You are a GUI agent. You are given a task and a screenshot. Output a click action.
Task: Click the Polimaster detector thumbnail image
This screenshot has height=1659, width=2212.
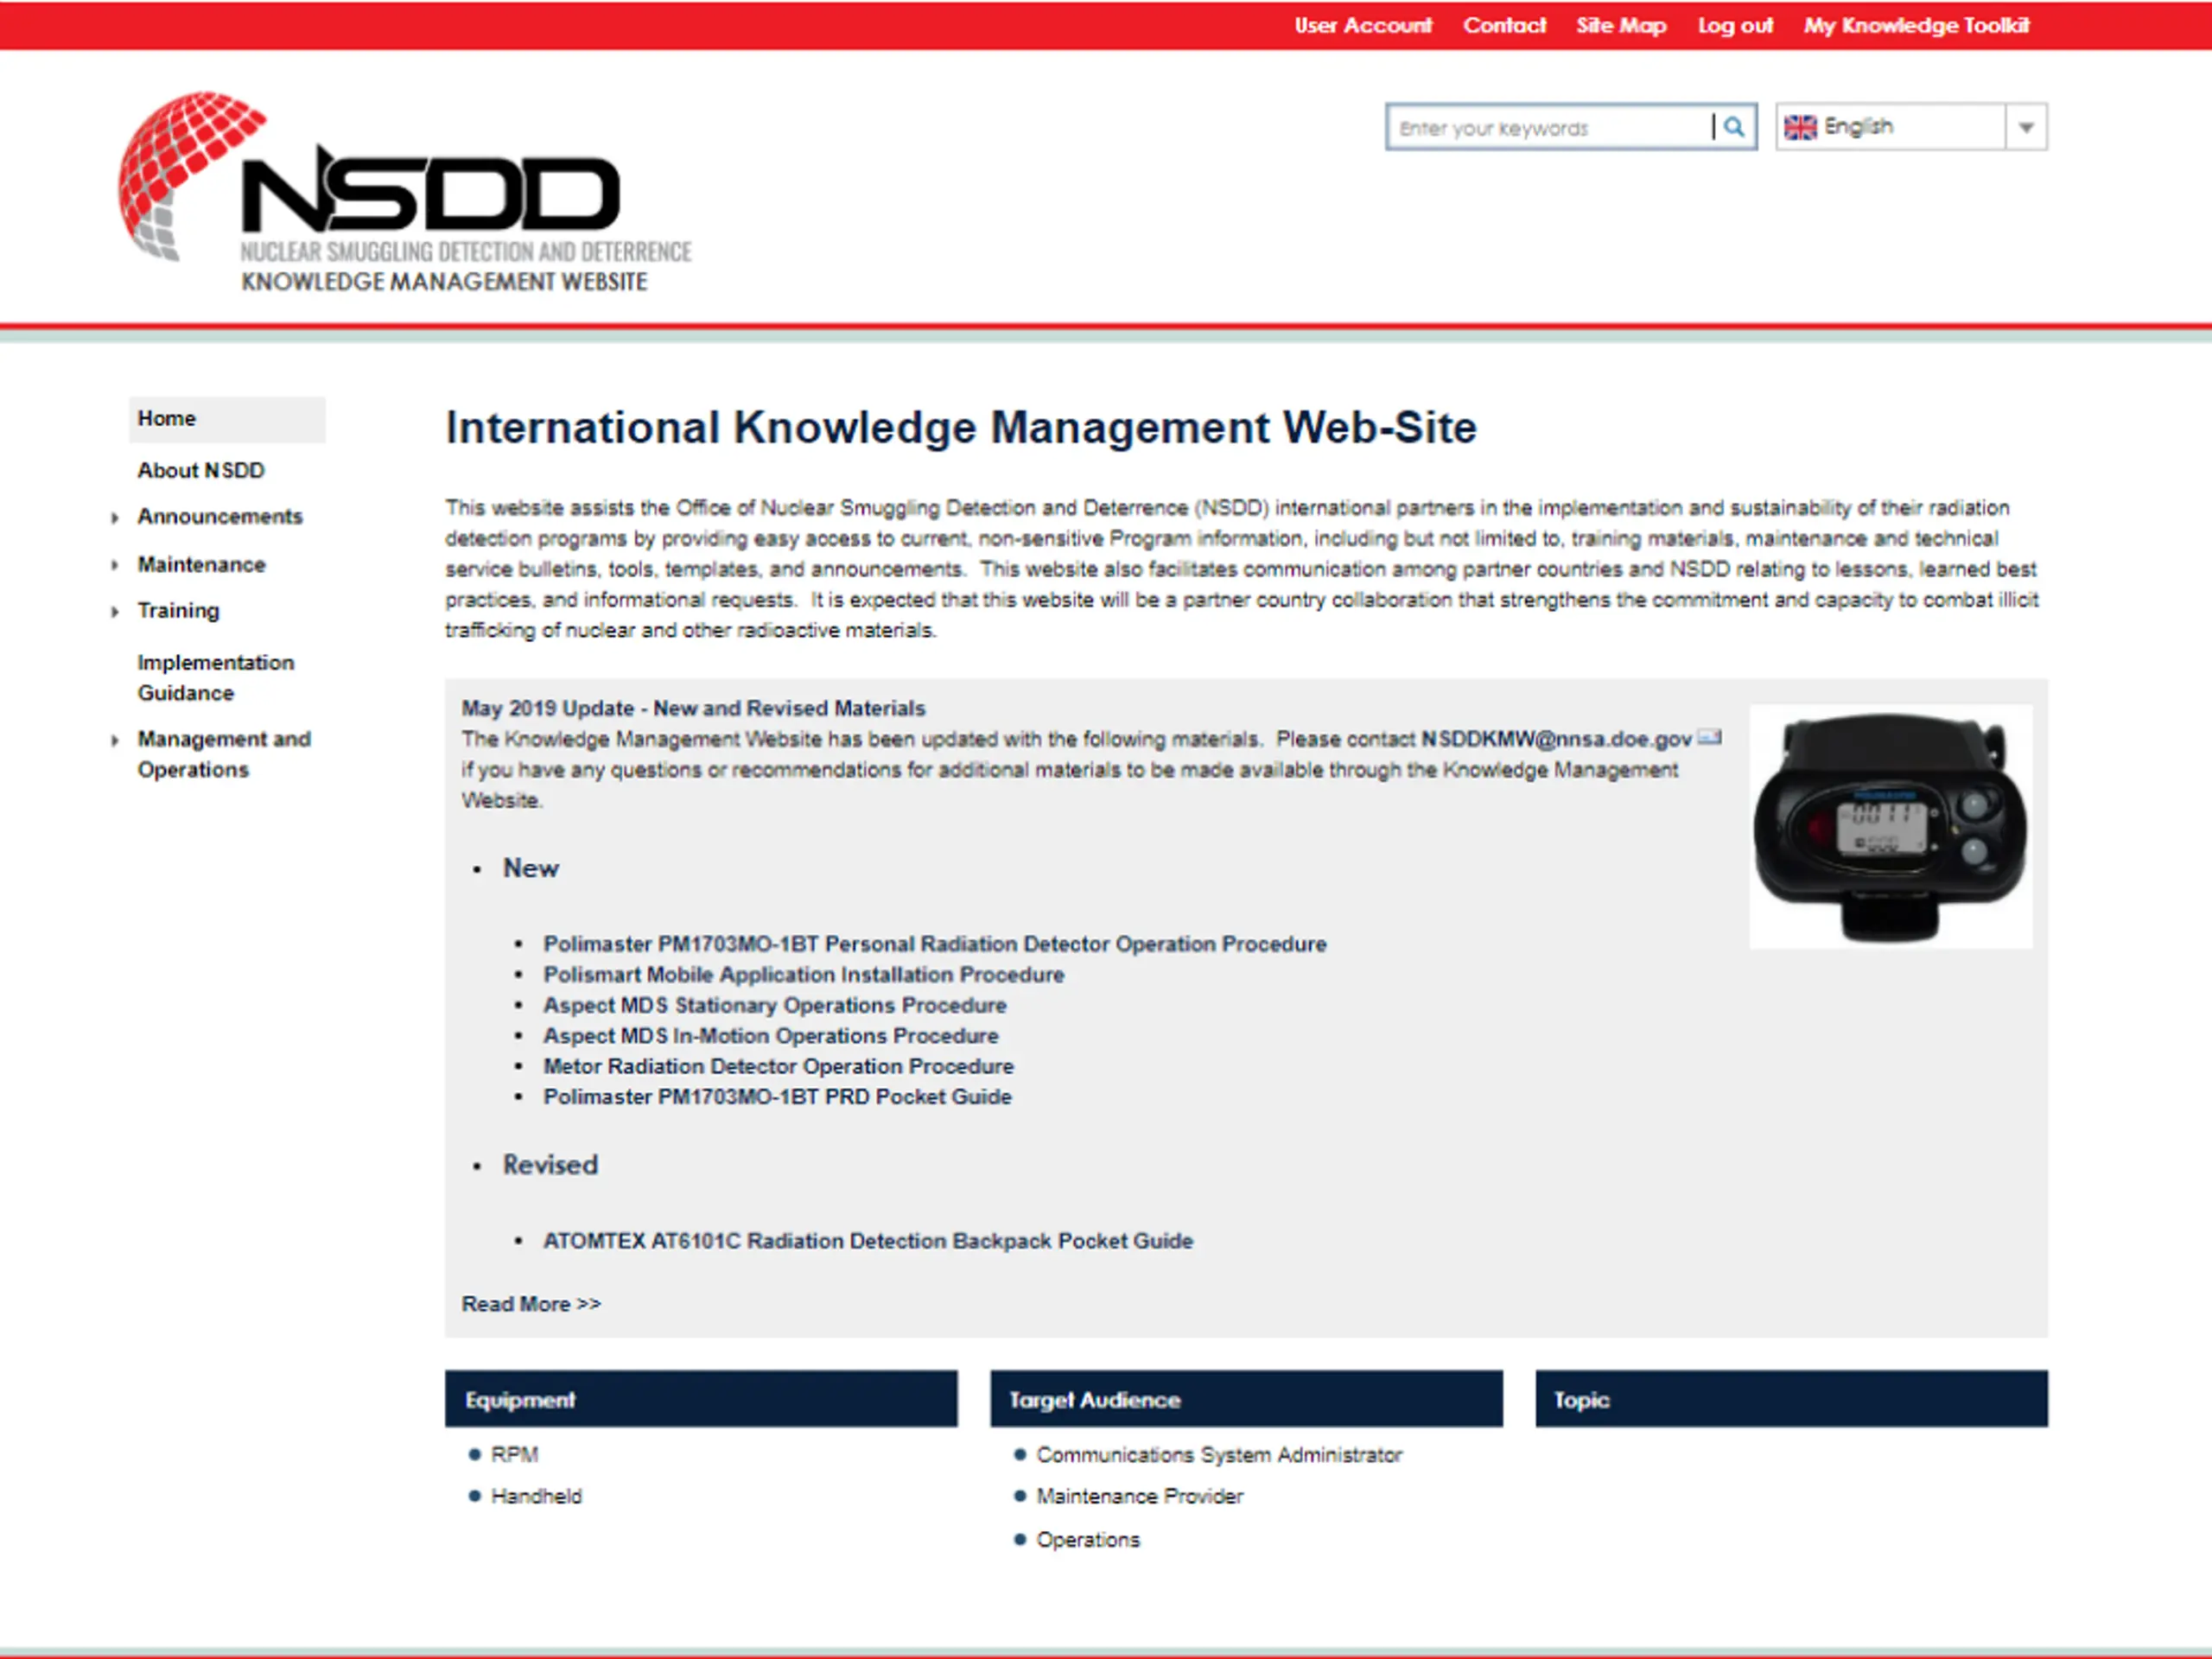pos(1890,826)
